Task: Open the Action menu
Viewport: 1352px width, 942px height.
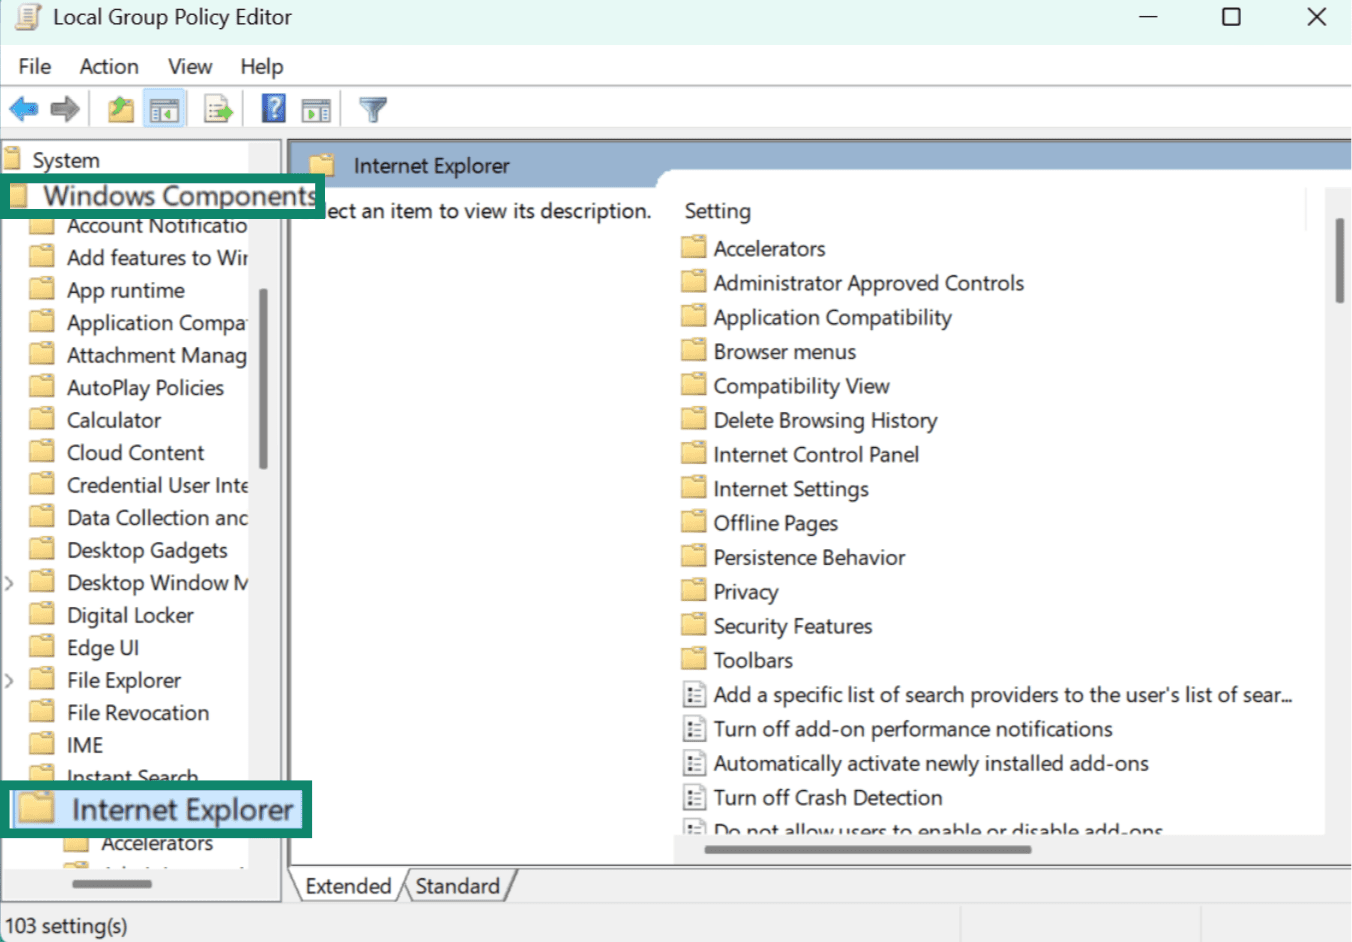Action: pos(109,66)
